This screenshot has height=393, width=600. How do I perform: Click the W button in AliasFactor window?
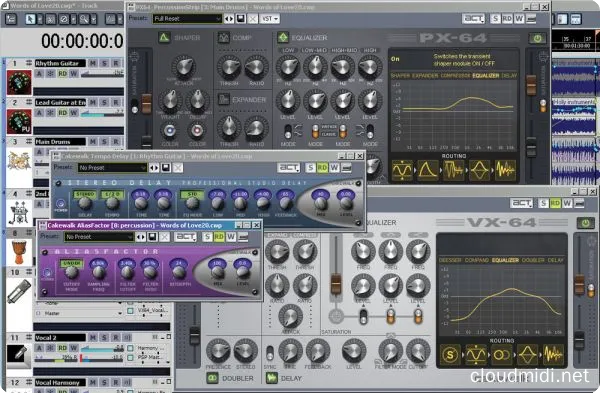click(x=231, y=237)
